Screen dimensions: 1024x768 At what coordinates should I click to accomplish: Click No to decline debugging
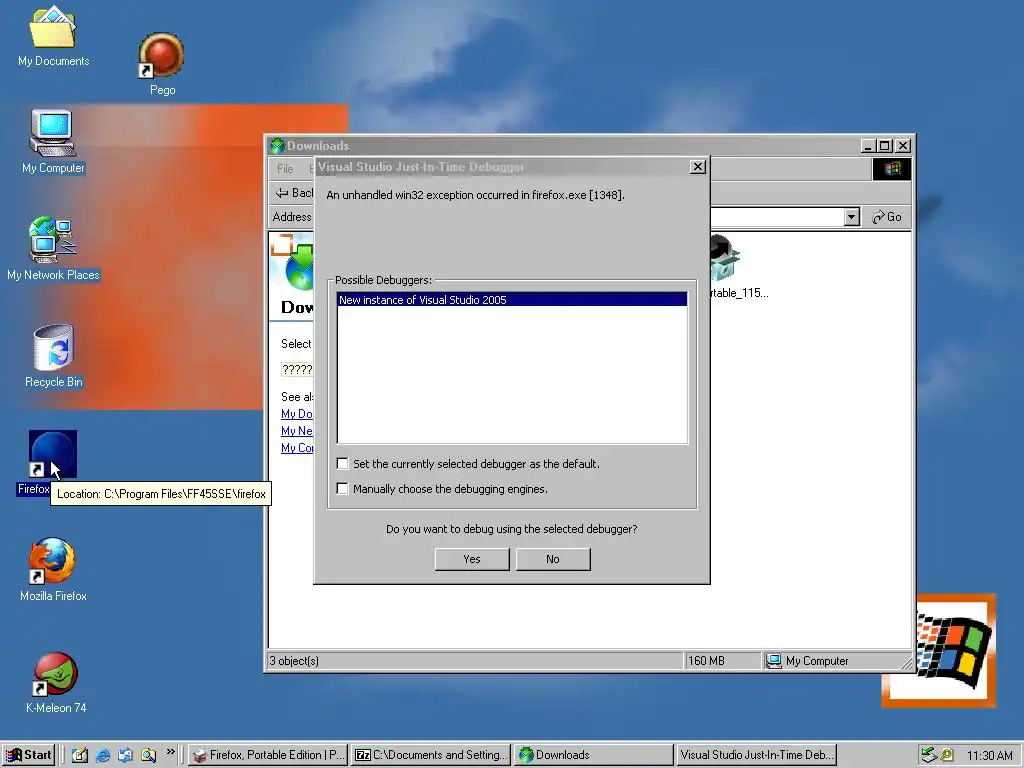point(553,559)
